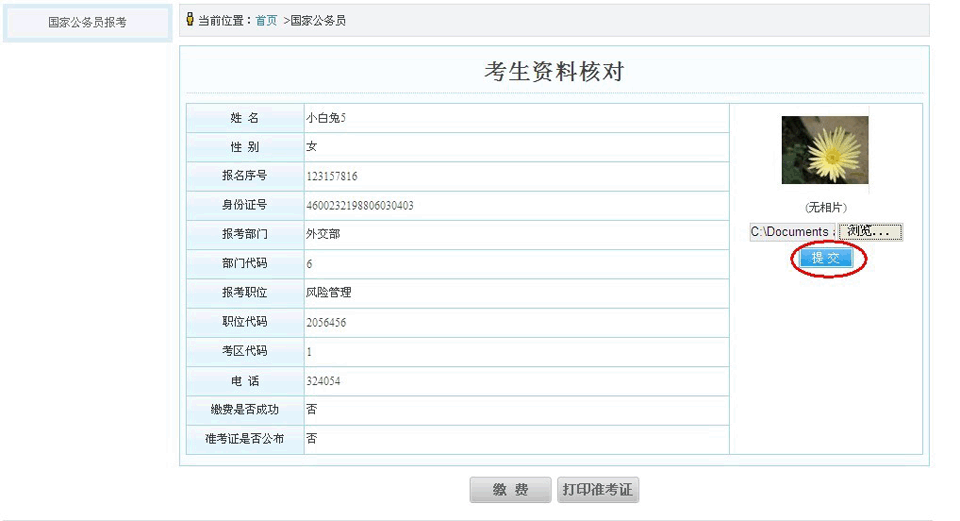Click the 浏览... browse button
The height and width of the screenshot is (521, 960).
[x=870, y=231]
